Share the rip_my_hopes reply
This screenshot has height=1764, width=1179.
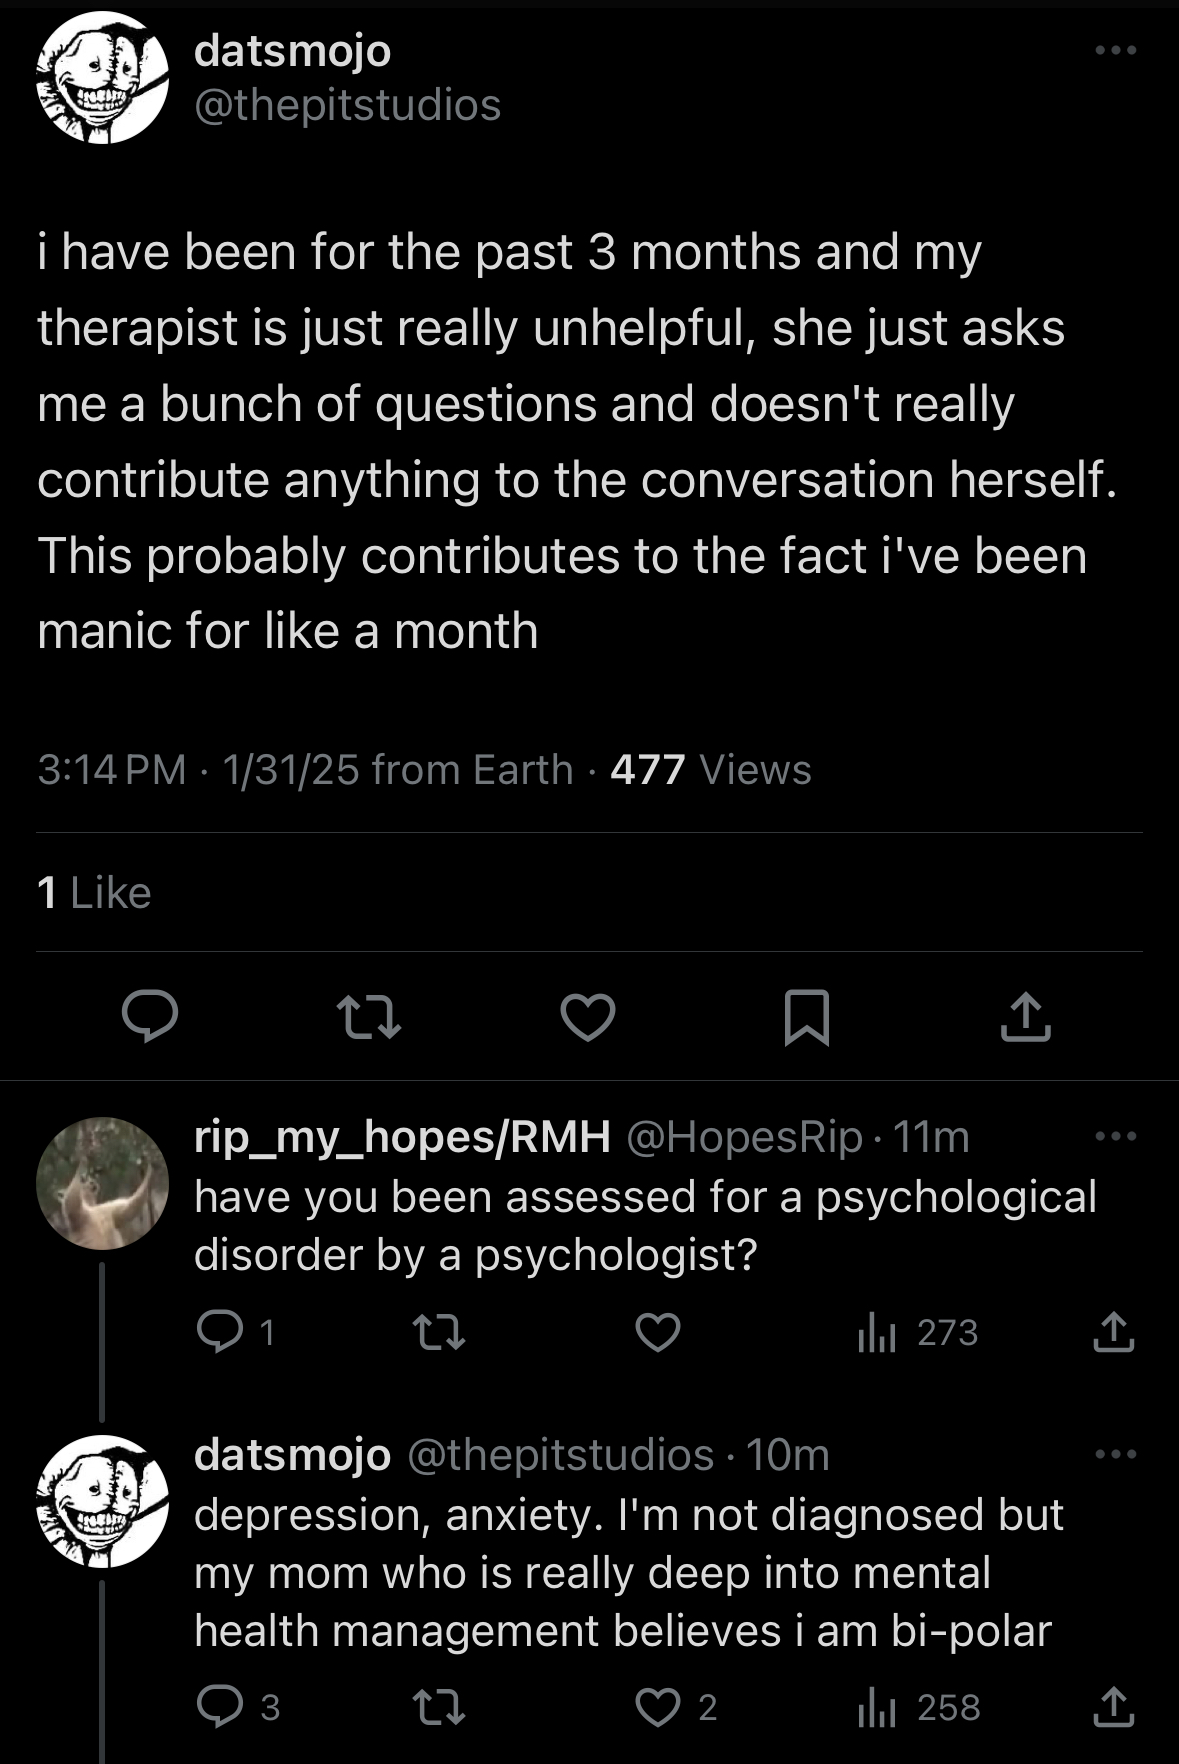(1113, 1332)
